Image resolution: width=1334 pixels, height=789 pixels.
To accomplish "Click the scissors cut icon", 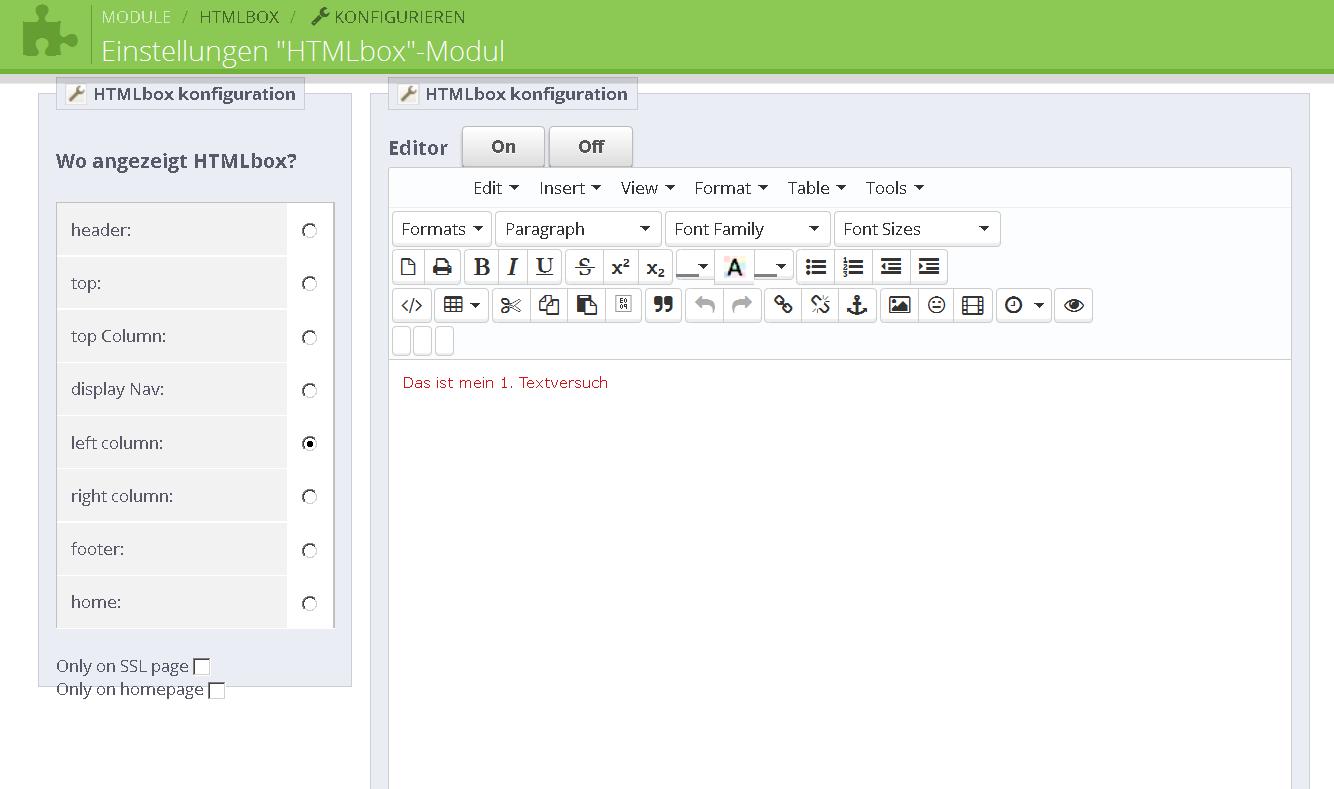I will coord(511,305).
